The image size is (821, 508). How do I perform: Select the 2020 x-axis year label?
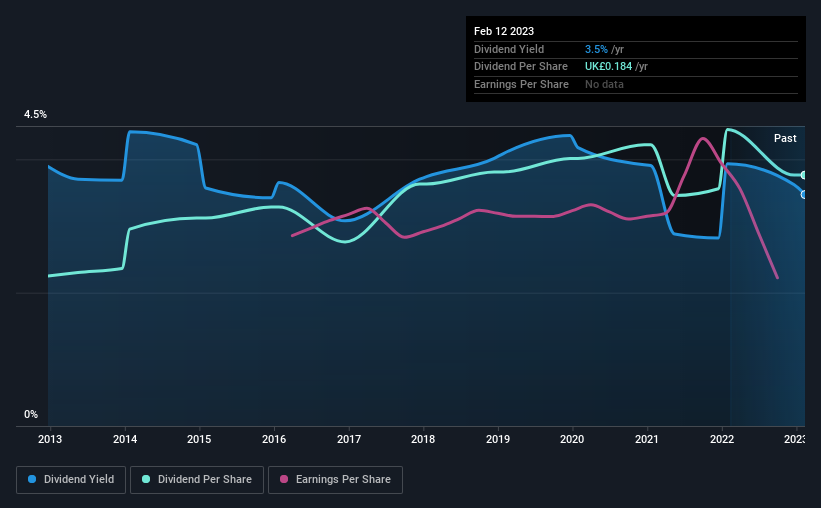572,439
